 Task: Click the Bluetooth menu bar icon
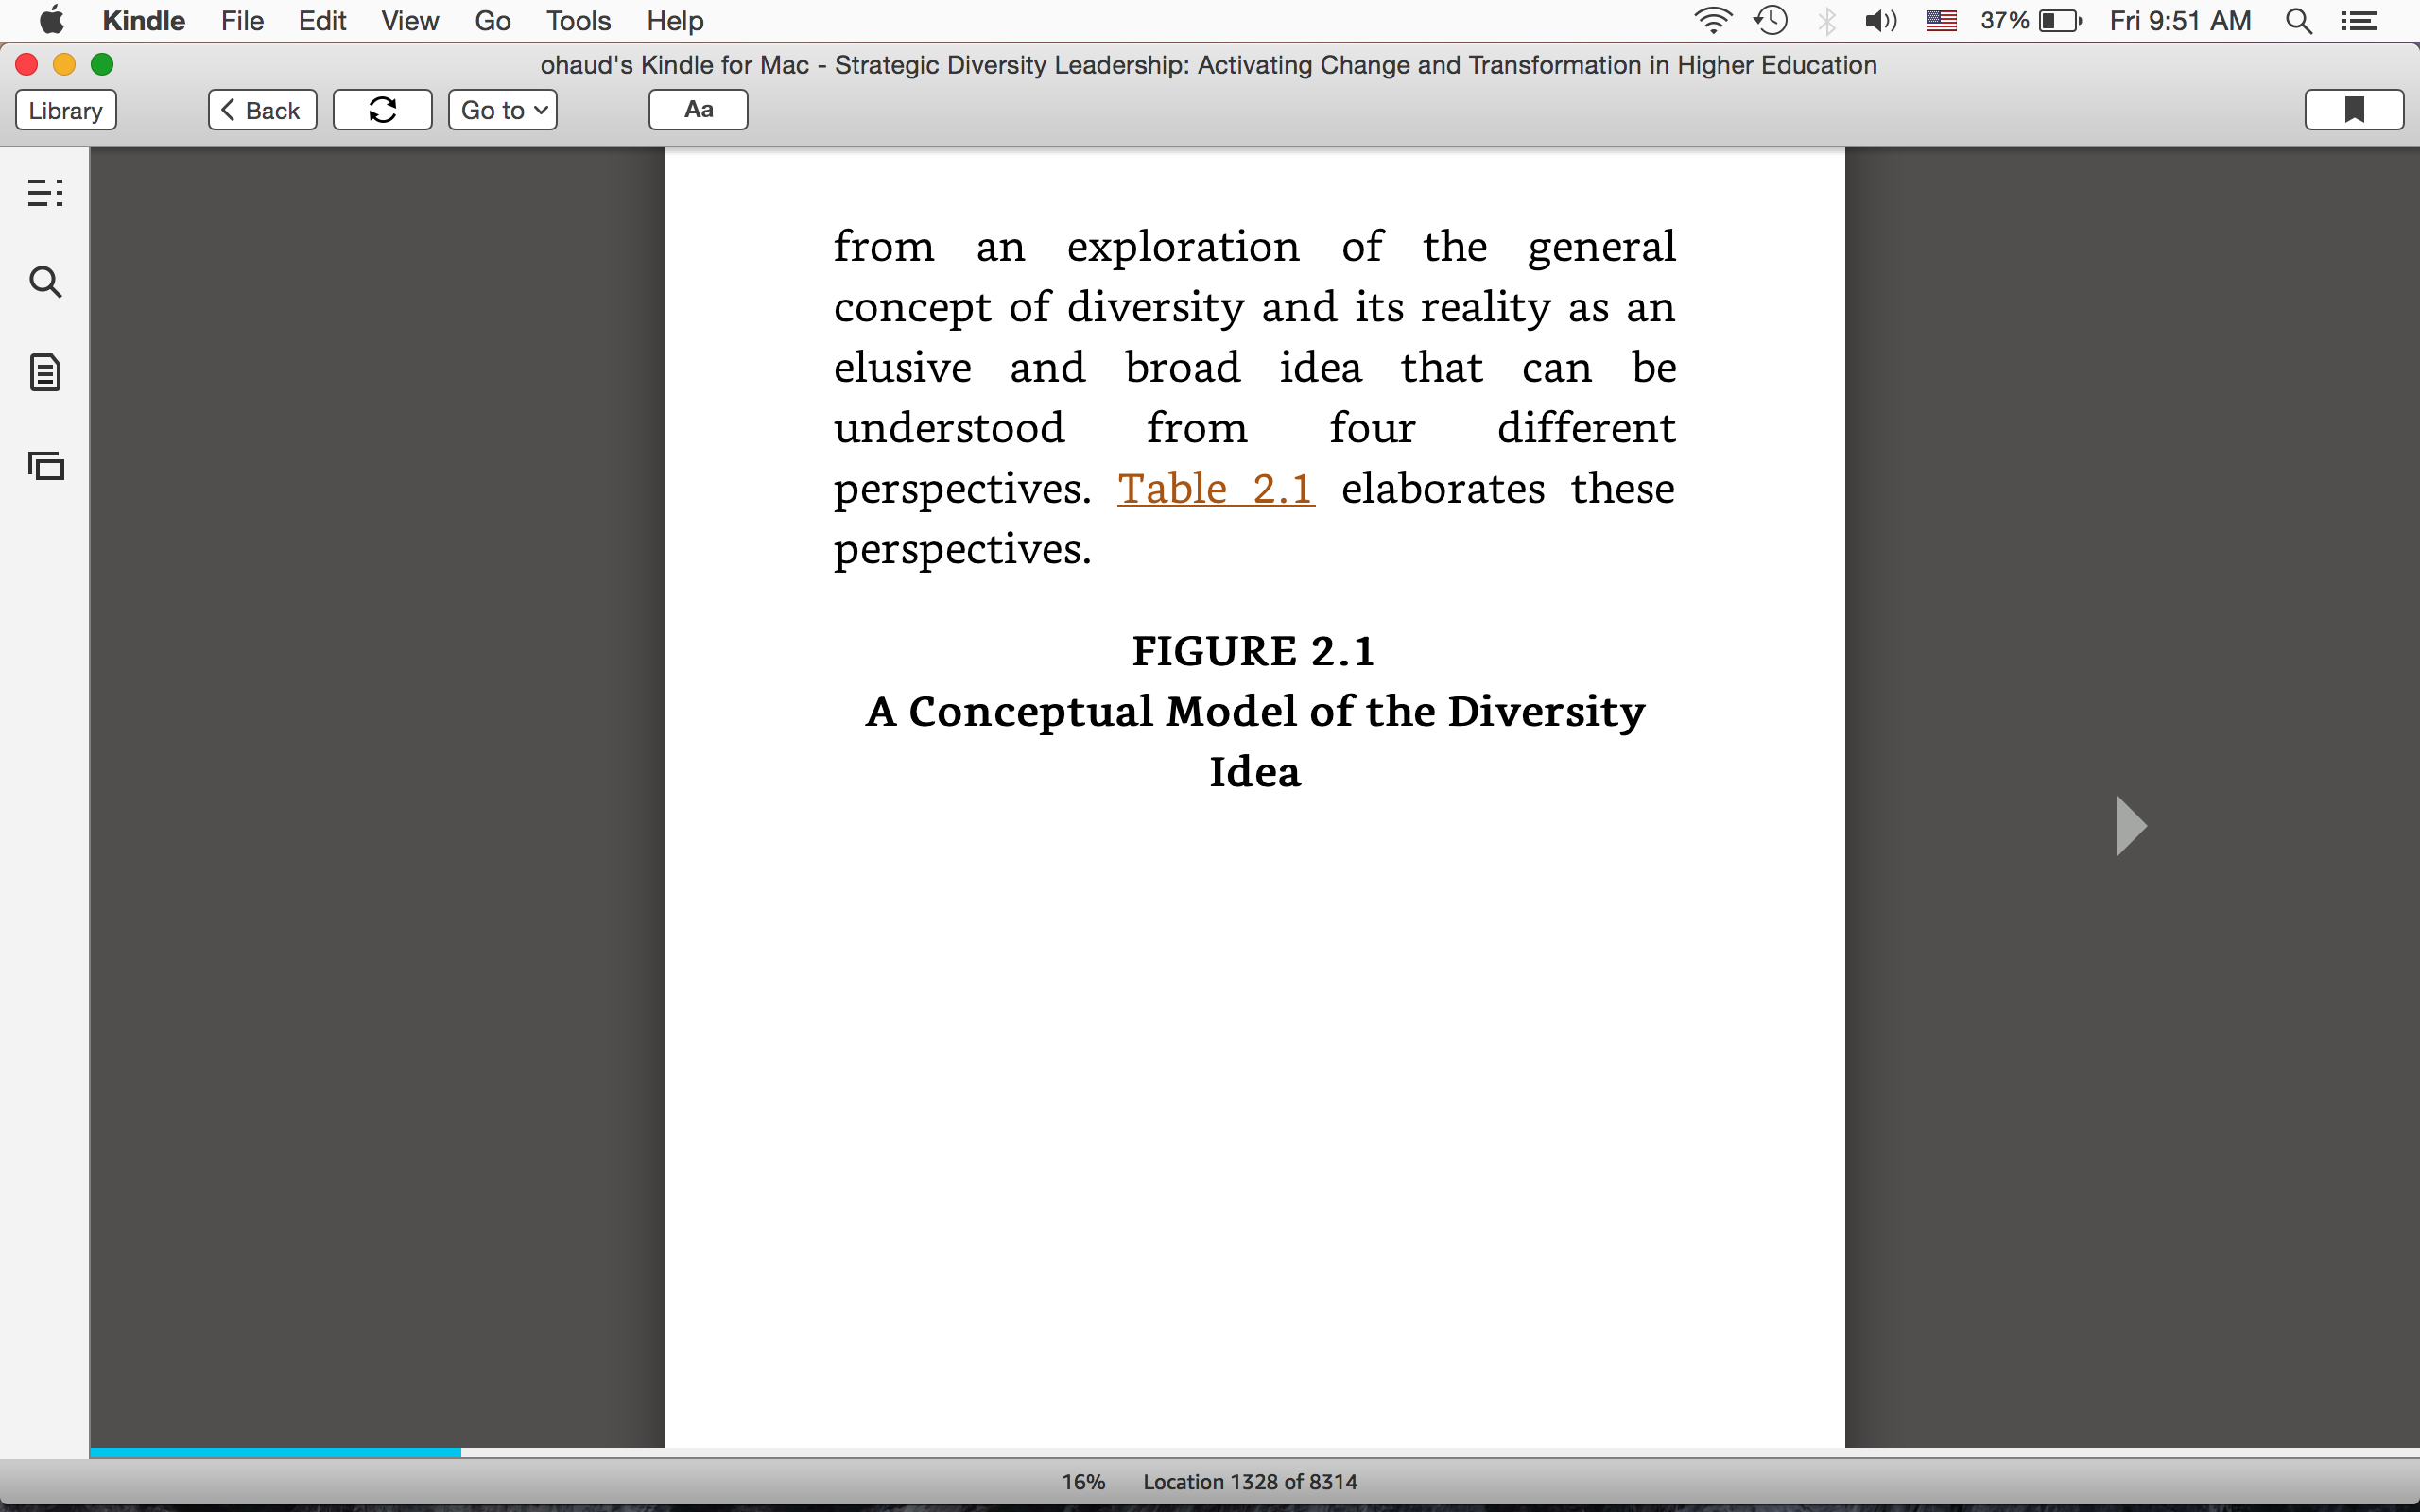tap(1827, 21)
